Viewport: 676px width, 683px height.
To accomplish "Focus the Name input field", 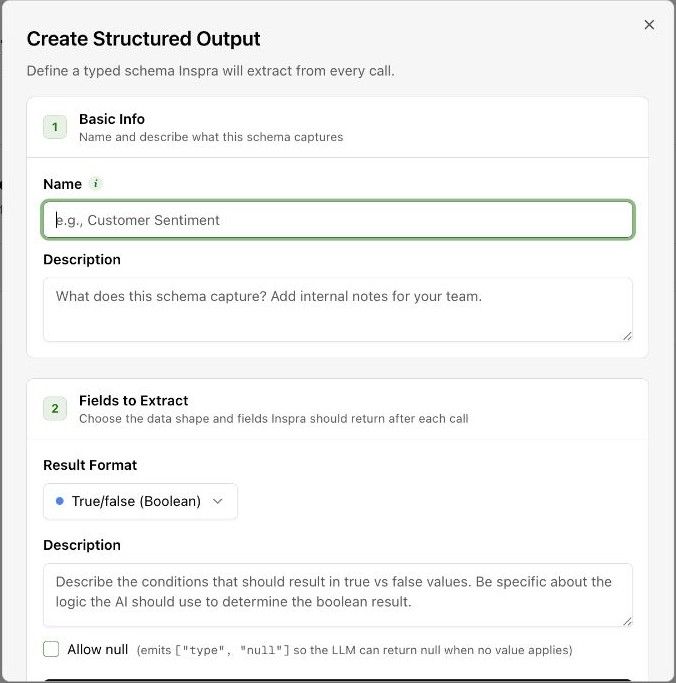I will 338,220.
